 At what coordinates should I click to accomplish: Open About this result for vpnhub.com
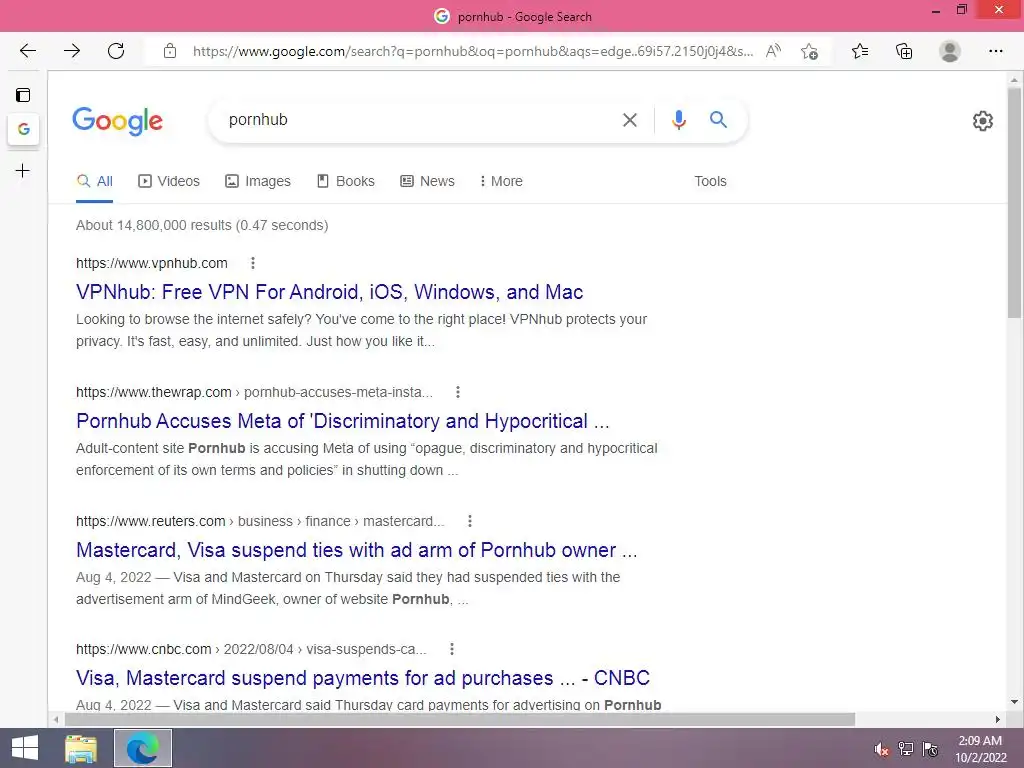tap(253, 263)
